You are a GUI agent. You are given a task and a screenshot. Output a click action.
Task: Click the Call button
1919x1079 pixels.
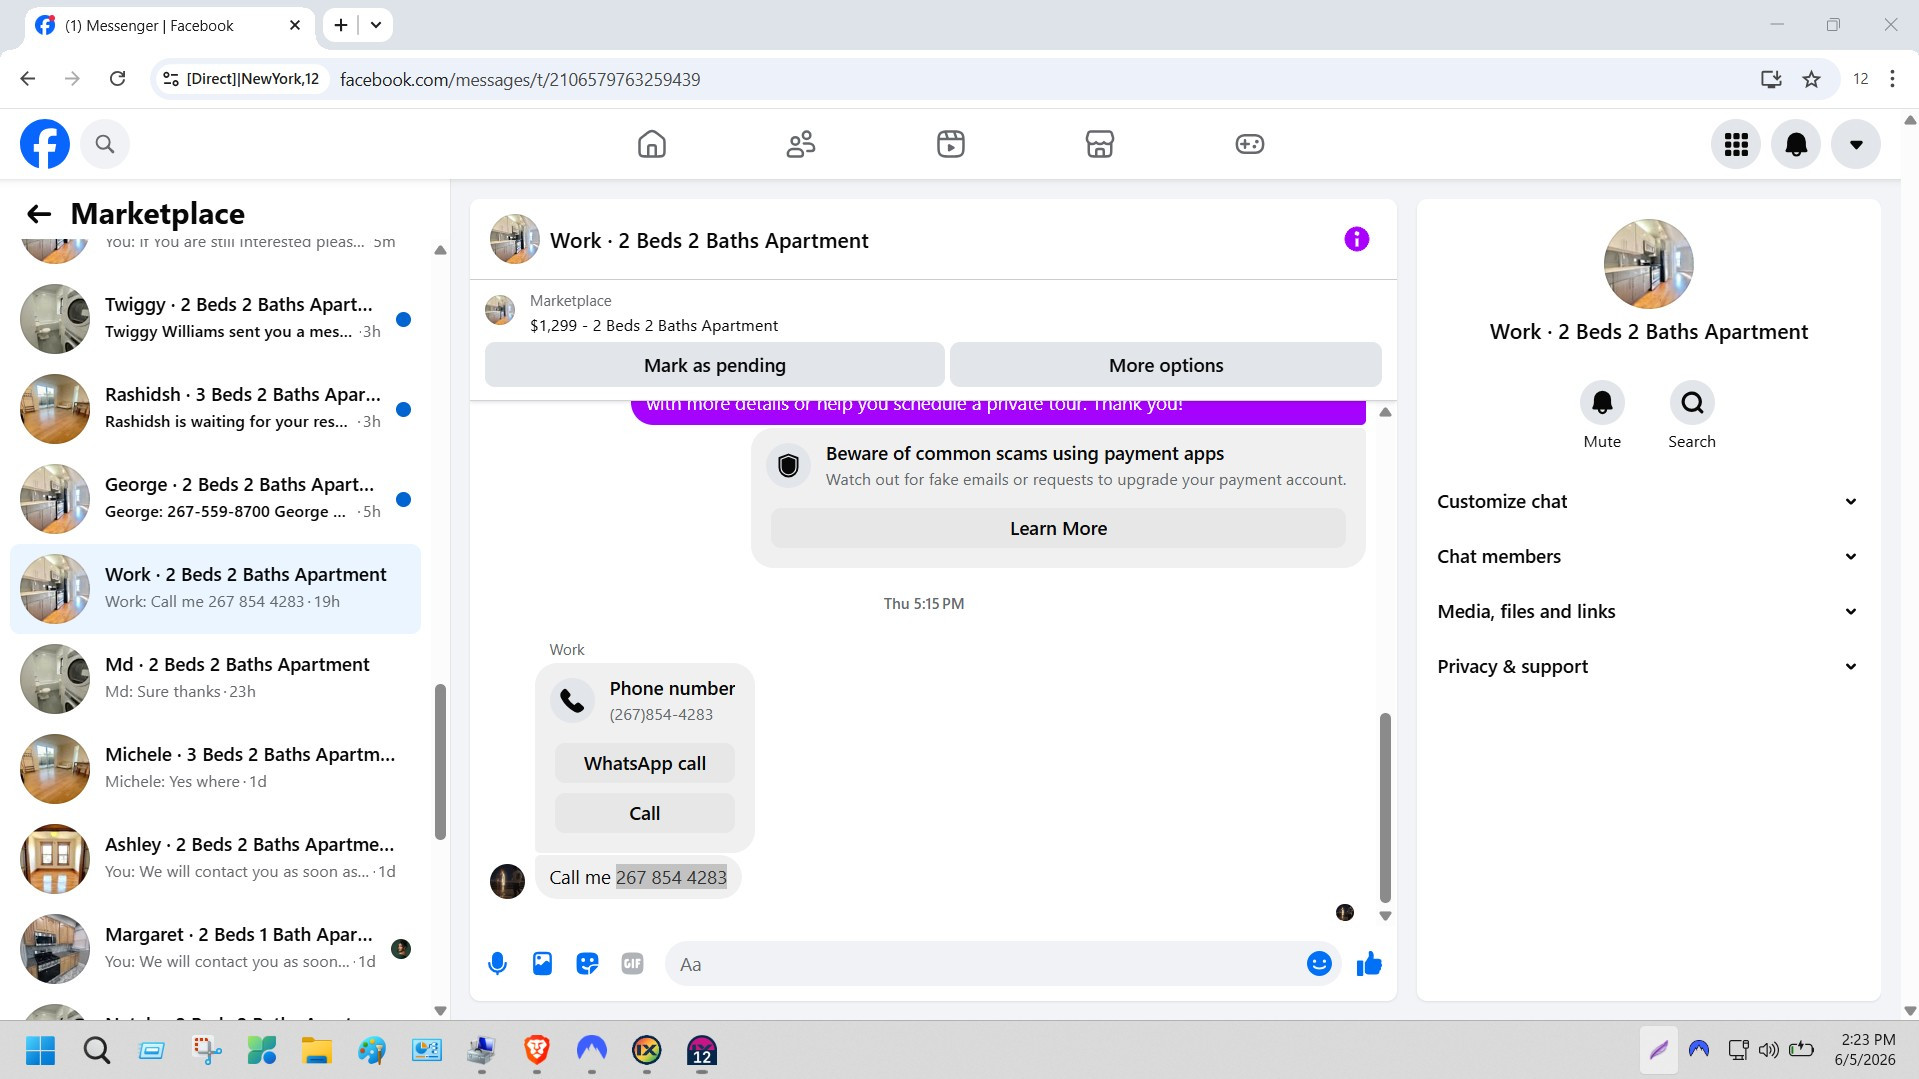pos(645,813)
